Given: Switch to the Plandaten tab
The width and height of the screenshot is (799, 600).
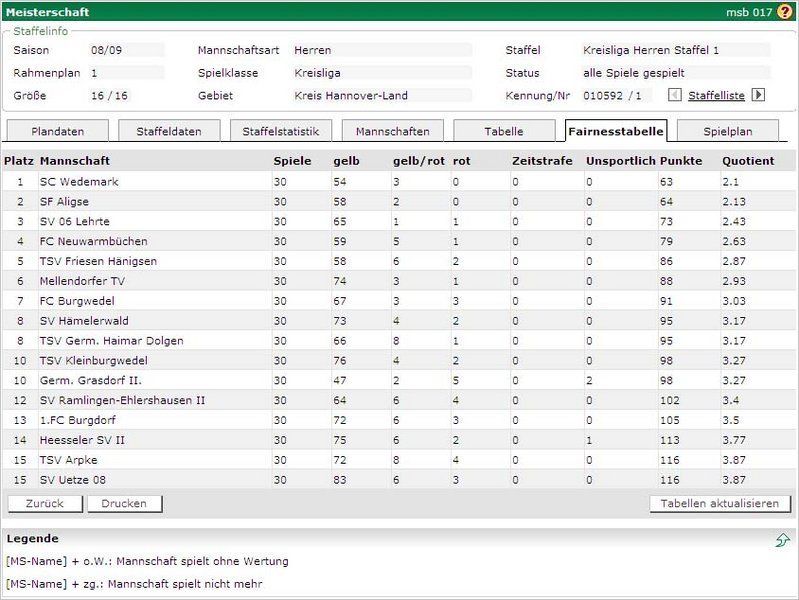Looking at the screenshot, I should point(57,131).
